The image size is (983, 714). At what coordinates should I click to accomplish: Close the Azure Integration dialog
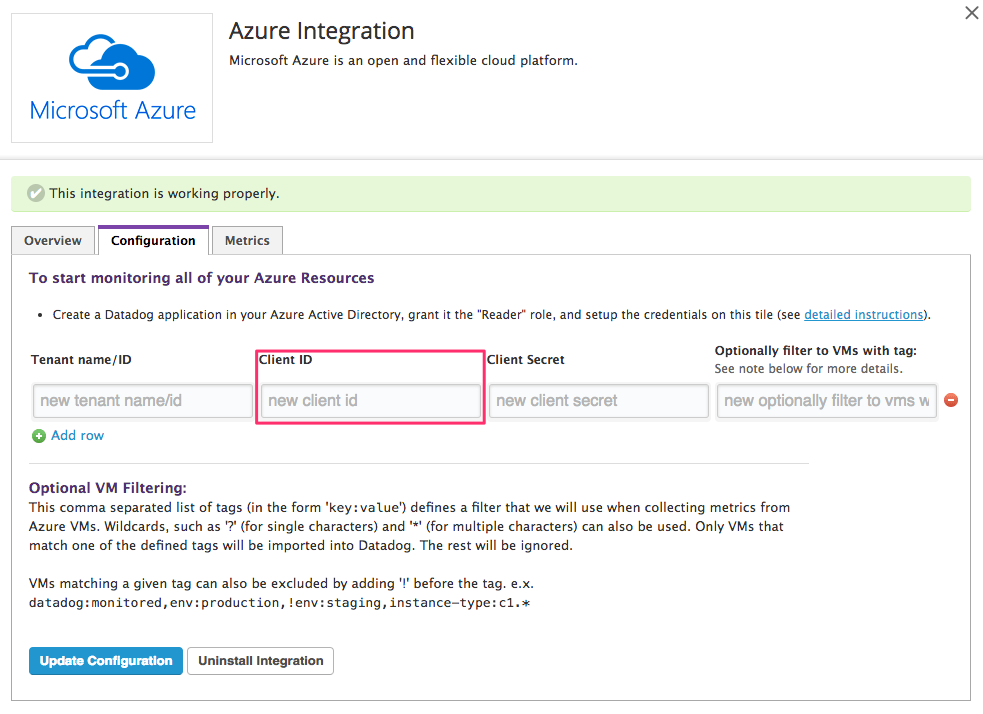[x=971, y=13]
